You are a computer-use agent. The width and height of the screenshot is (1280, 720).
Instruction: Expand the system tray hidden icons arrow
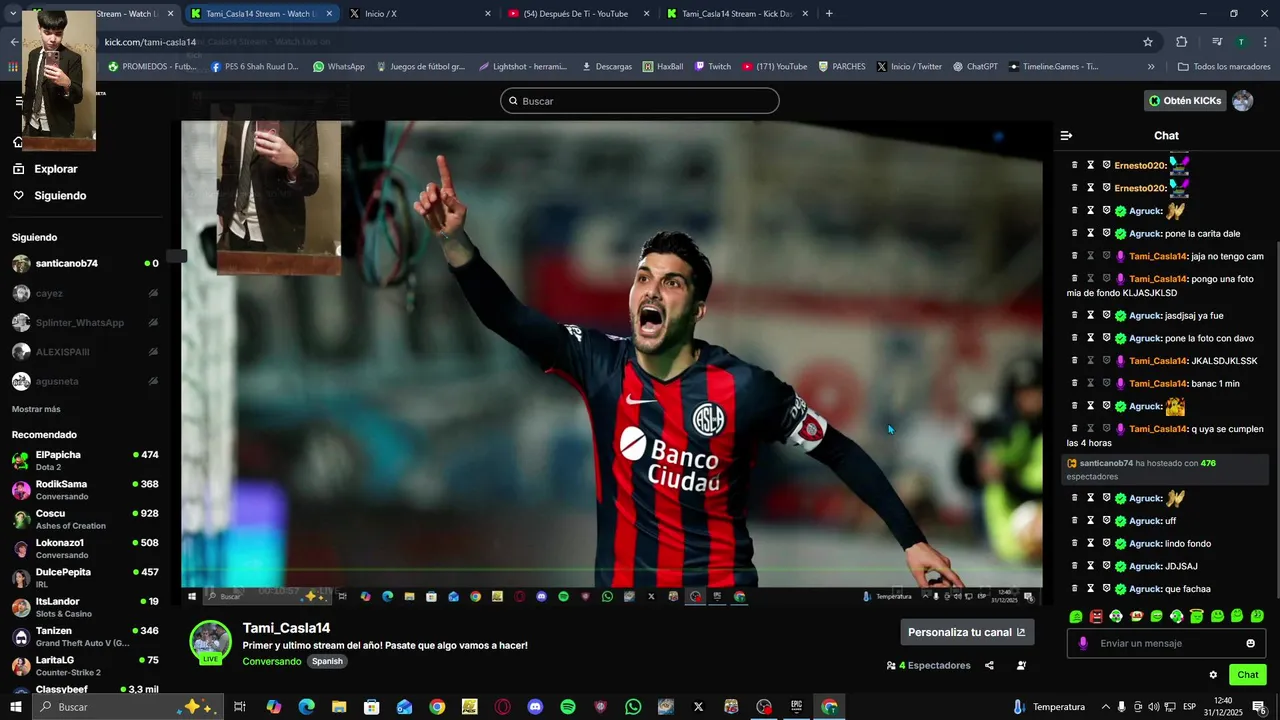pos(1105,707)
